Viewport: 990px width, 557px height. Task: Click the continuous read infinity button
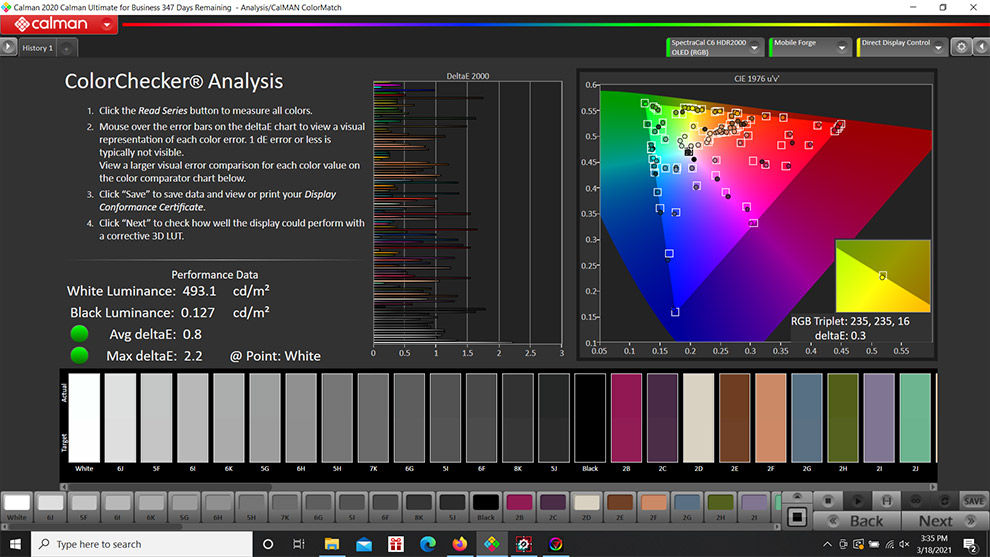(x=915, y=501)
